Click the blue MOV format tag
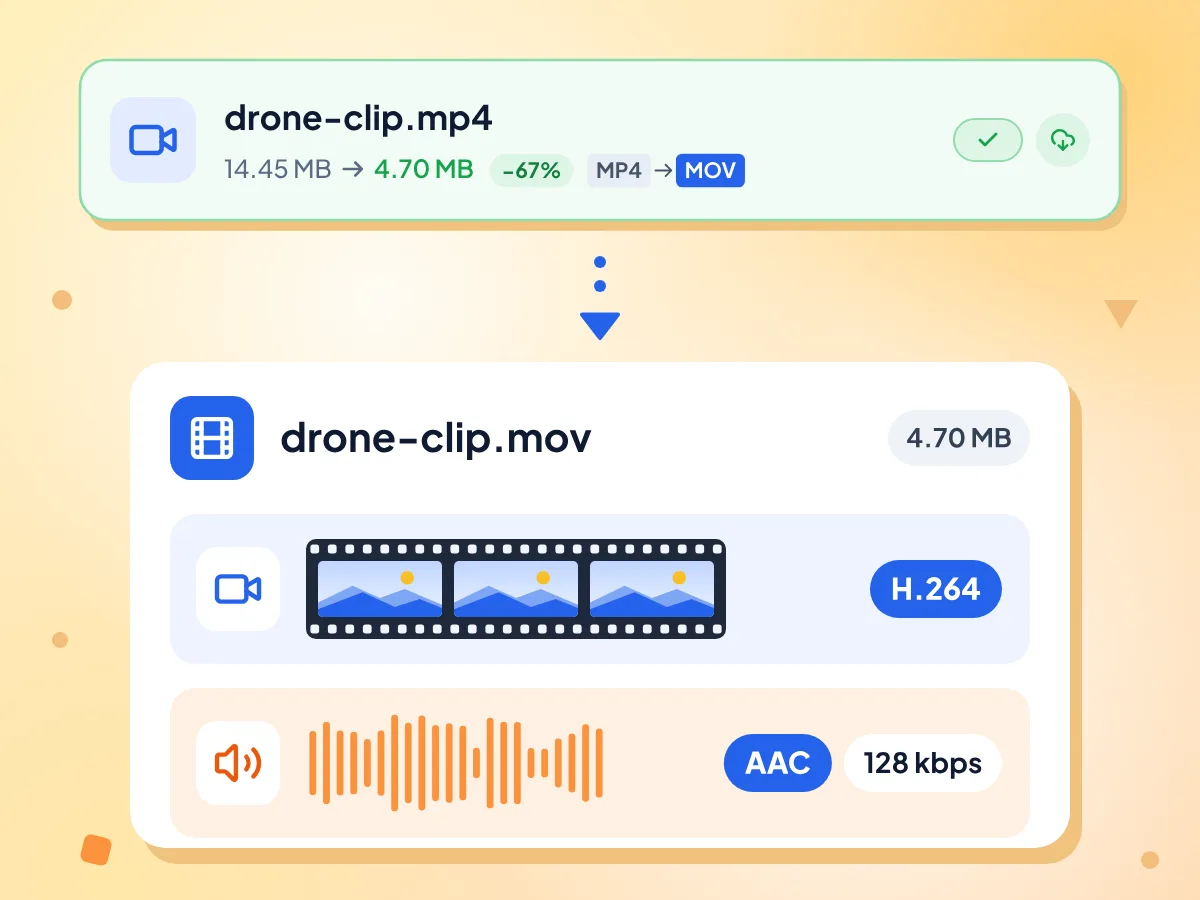 (711, 171)
